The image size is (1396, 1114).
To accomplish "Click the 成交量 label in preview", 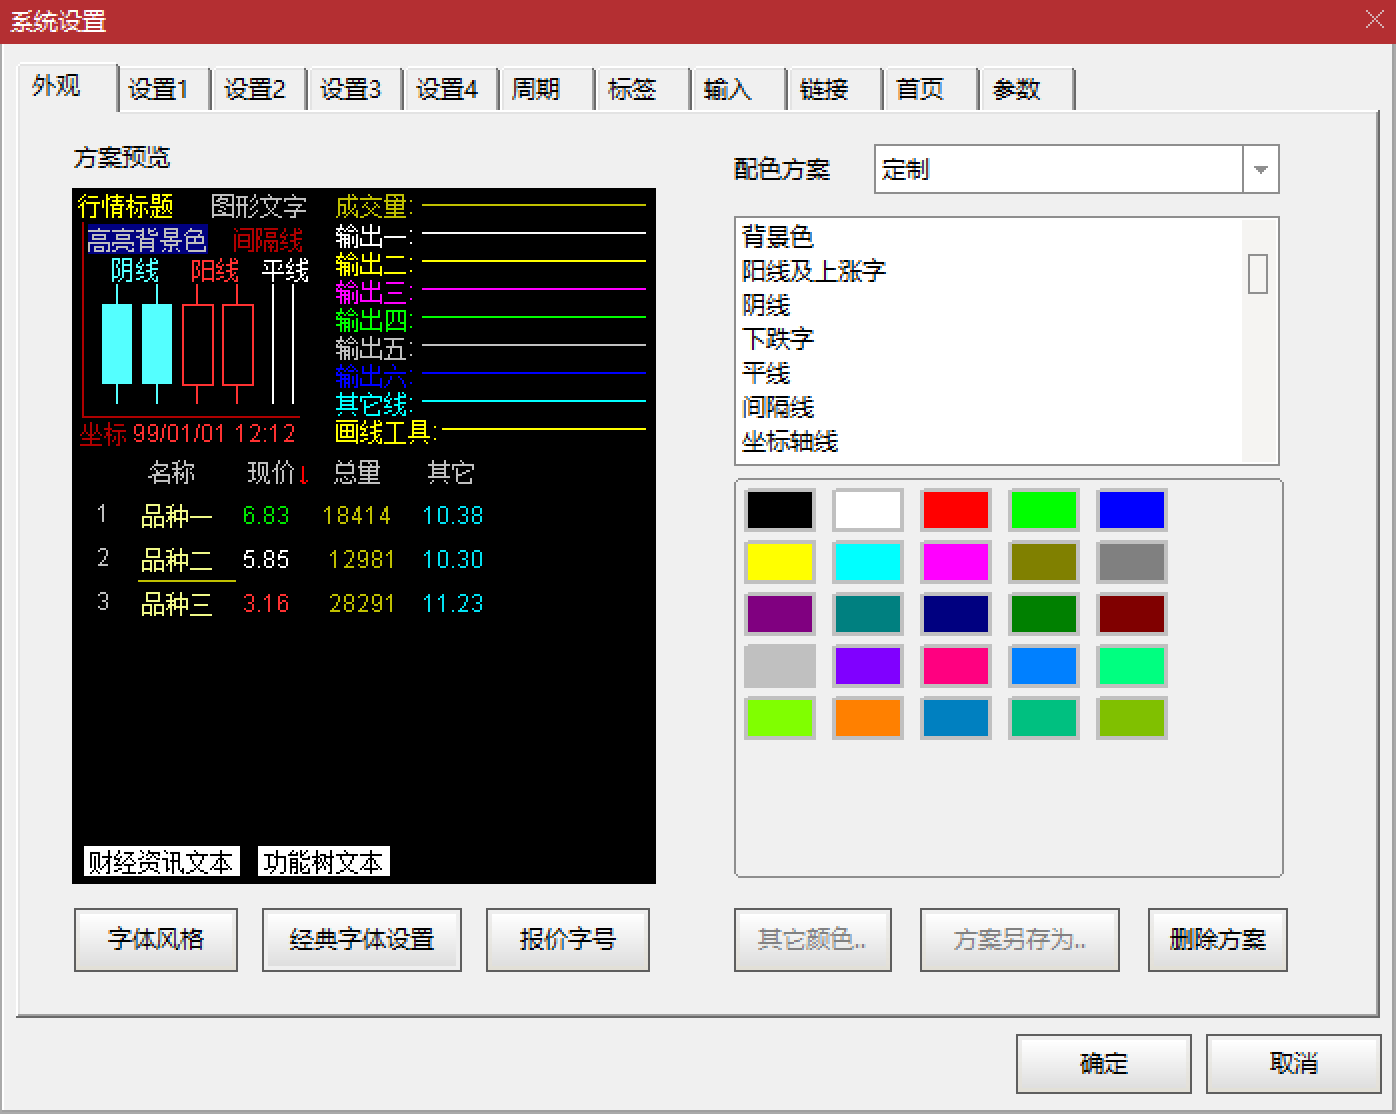I will [x=373, y=207].
